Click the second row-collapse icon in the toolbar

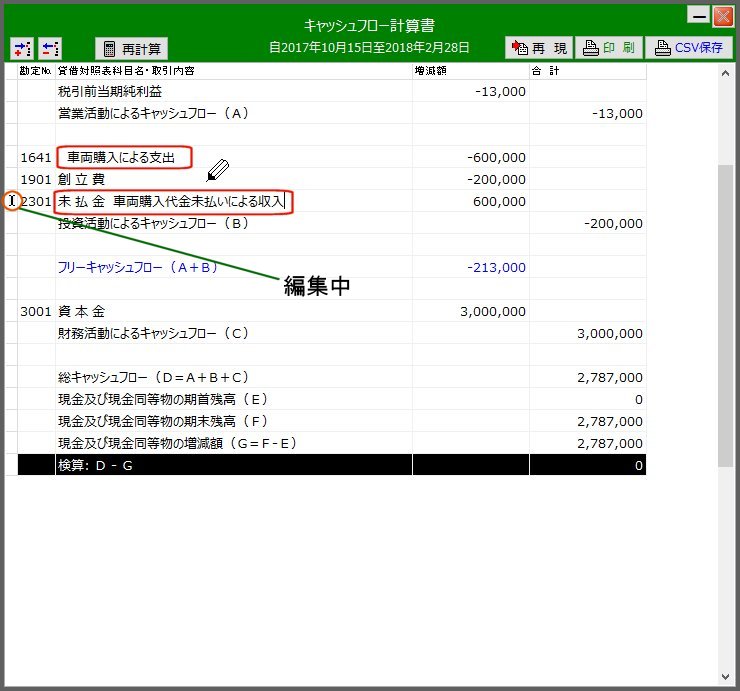pos(50,48)
